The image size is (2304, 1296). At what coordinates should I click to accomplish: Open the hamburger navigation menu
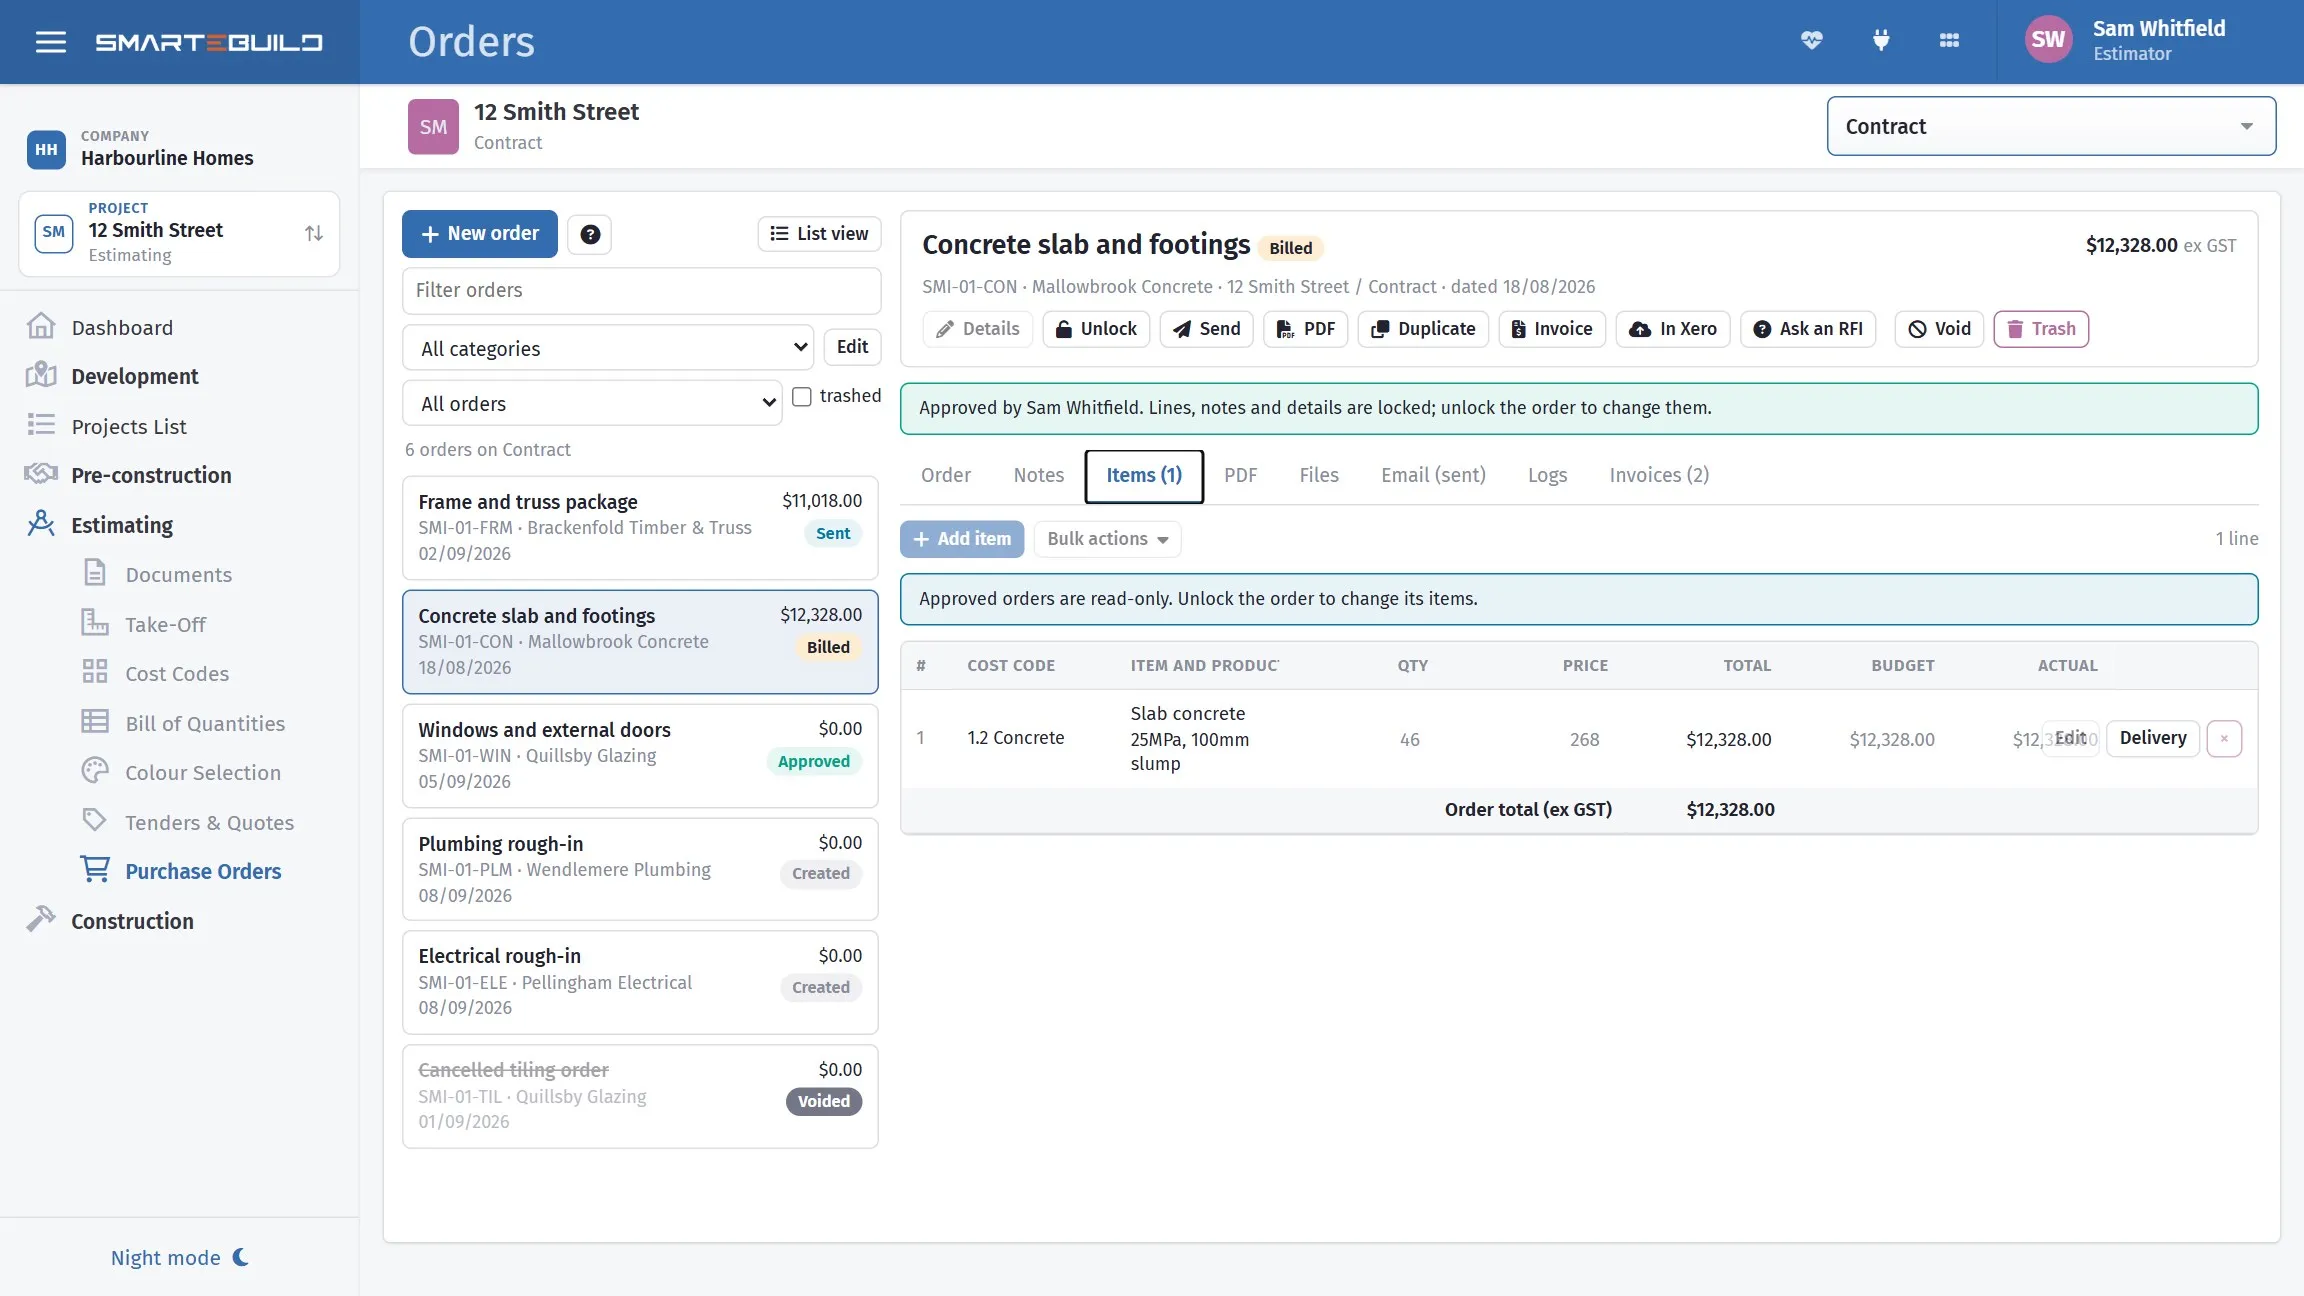[x=51, y=42]
